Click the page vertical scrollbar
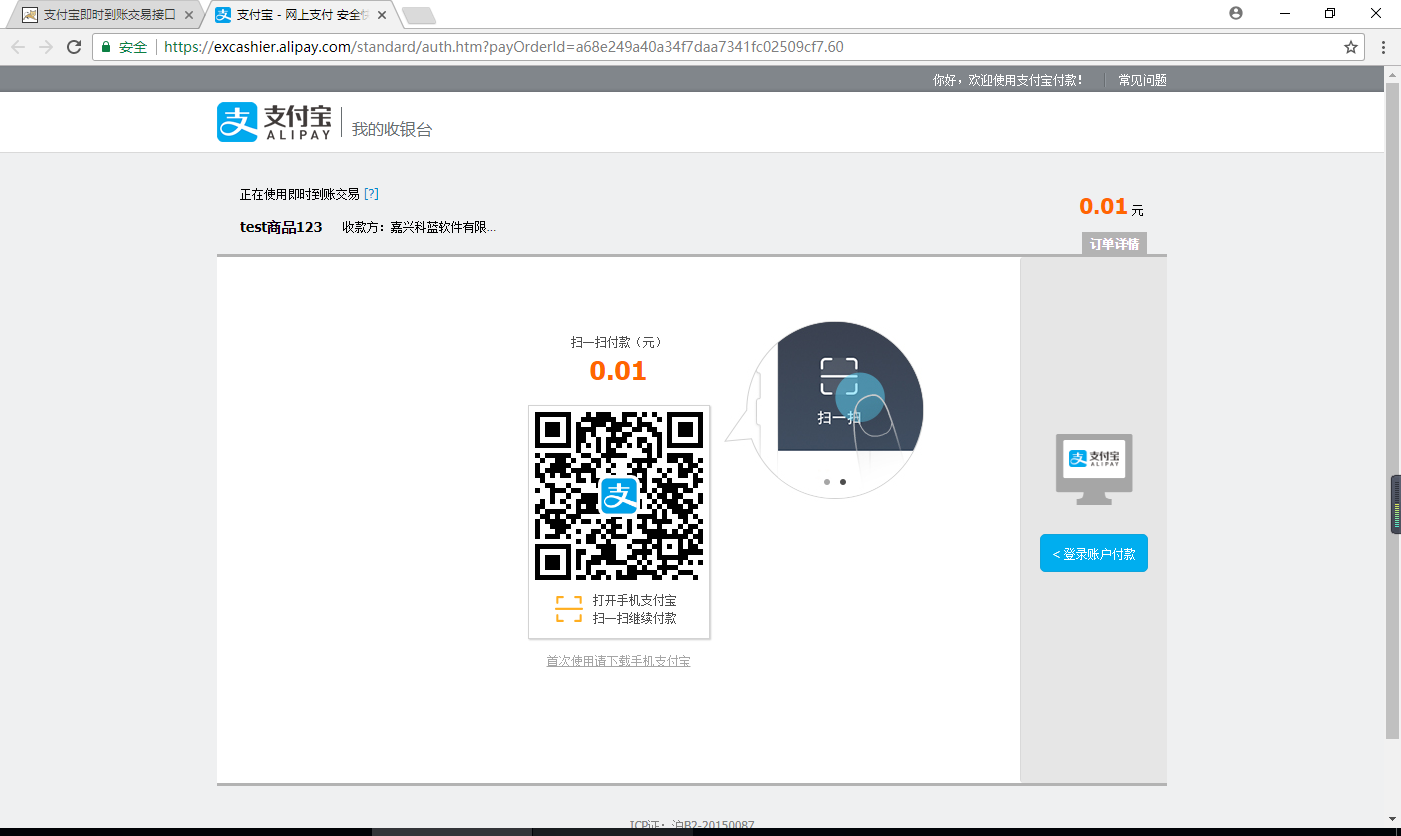Viewport: 1401px width, 836px height. click(x=1392, y=410)
